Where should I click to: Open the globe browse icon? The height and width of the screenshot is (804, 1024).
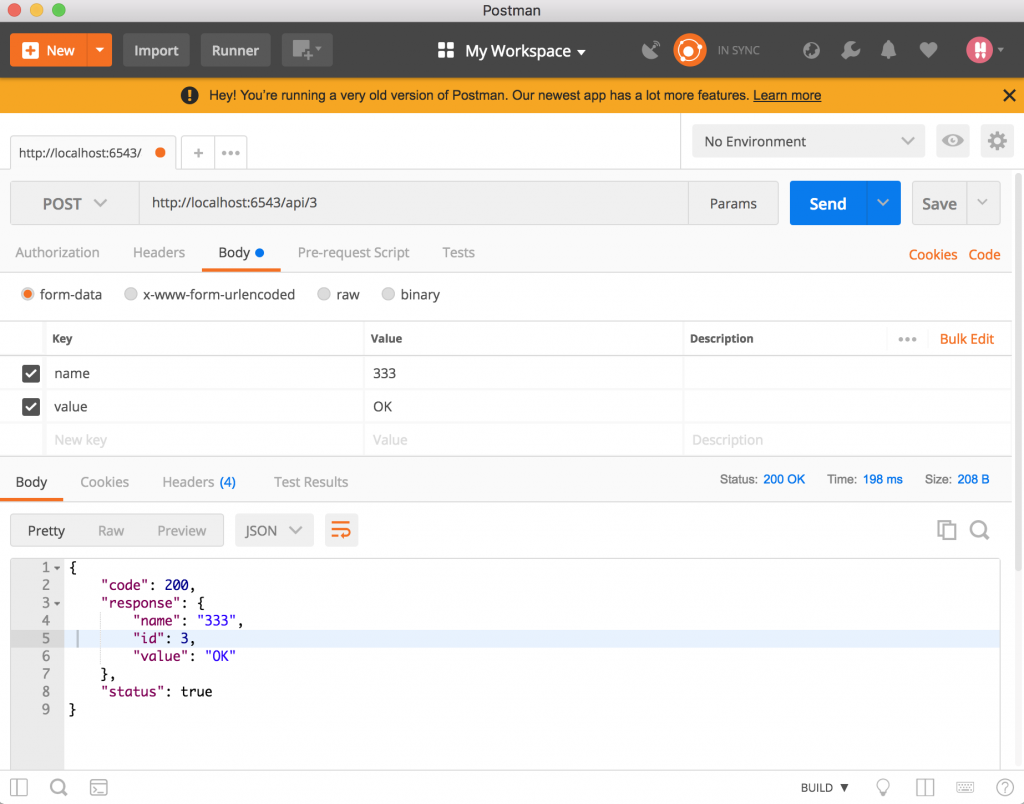(x=811, y=50)
